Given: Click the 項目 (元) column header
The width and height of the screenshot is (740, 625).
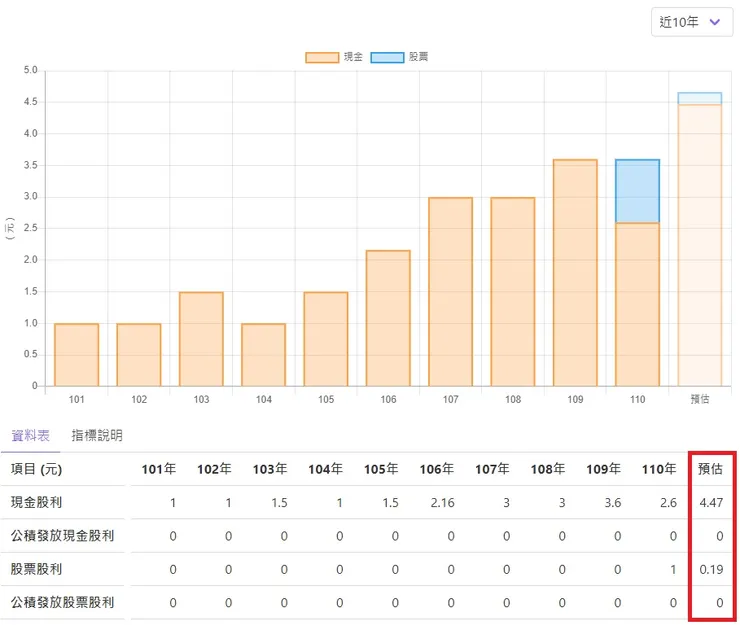Looking at the screenshot, I should click(x=37, y=469).
